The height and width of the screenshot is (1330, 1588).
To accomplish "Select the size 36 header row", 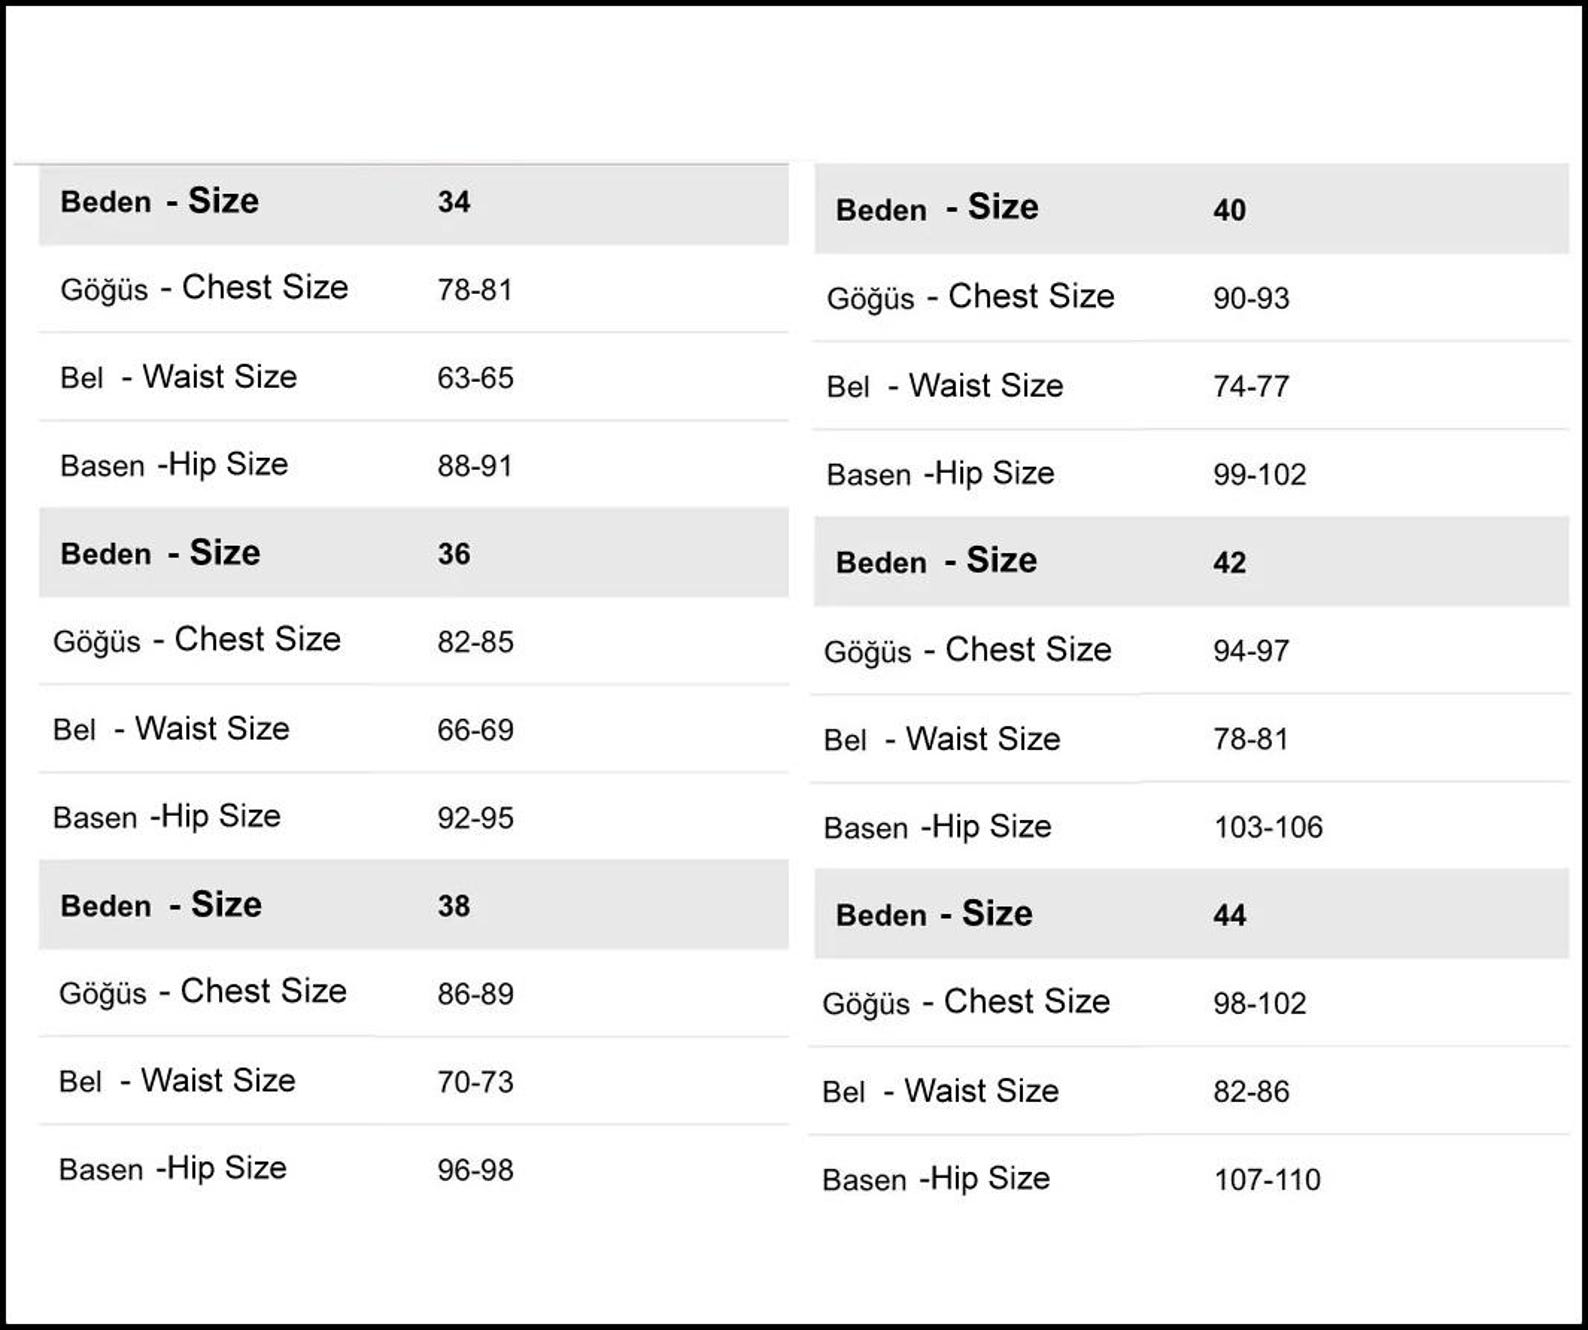I will 413,553.
